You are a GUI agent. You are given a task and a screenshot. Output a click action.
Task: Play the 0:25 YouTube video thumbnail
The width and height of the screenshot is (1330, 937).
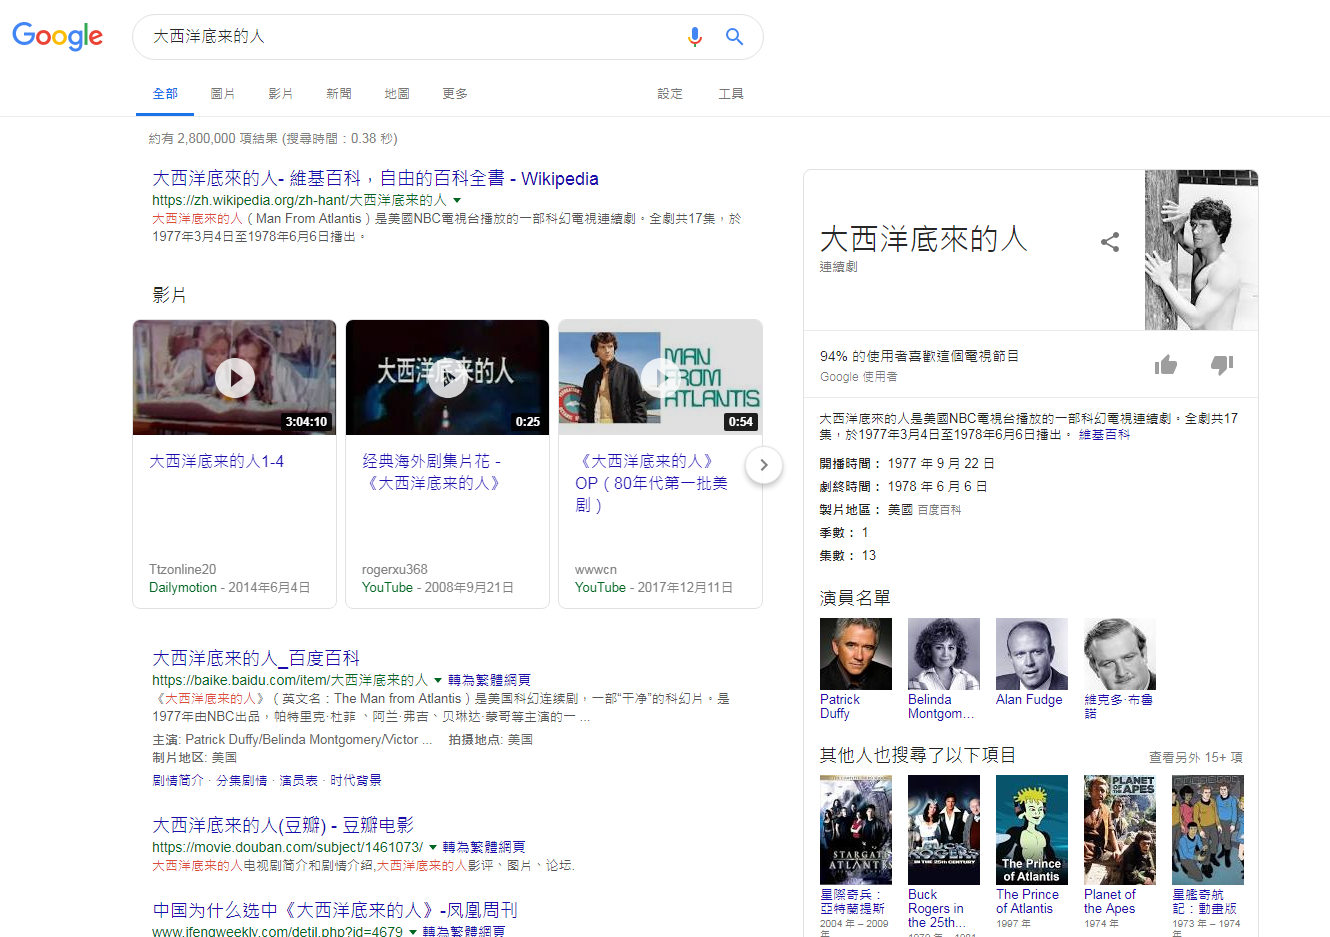click(447, 378)
